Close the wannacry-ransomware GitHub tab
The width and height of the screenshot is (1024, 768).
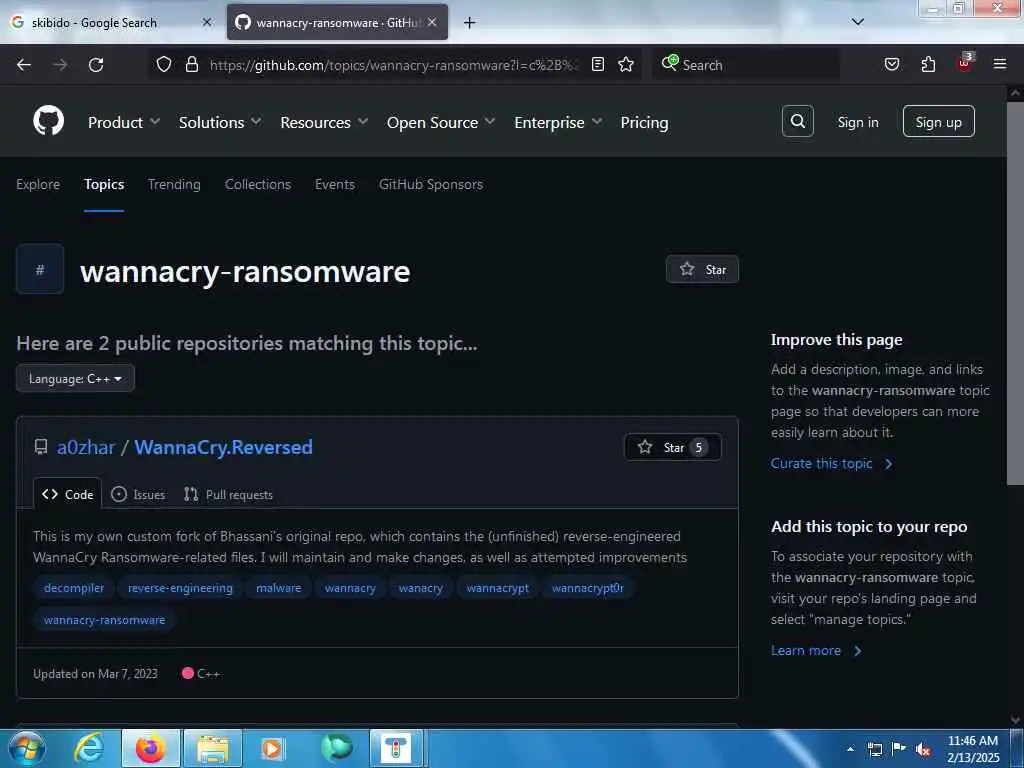(x=432, y=22)
